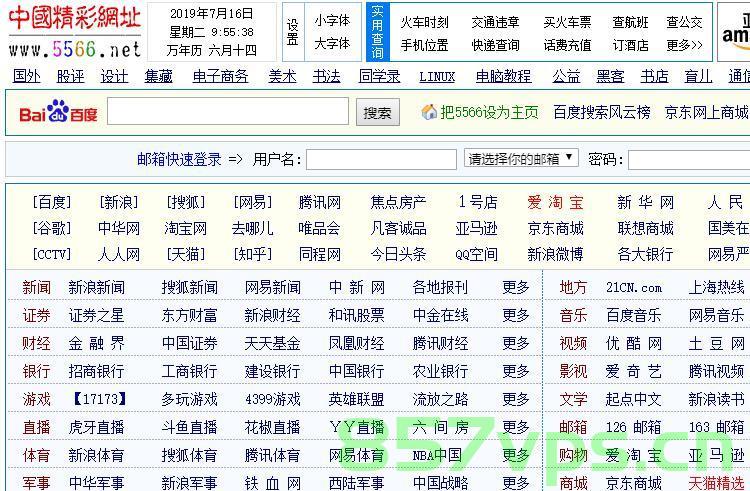Image resolution: width=750 pixels, height=491 pixels.
Task: Open the 设计 menu item
Action: (x=114, y=76)
